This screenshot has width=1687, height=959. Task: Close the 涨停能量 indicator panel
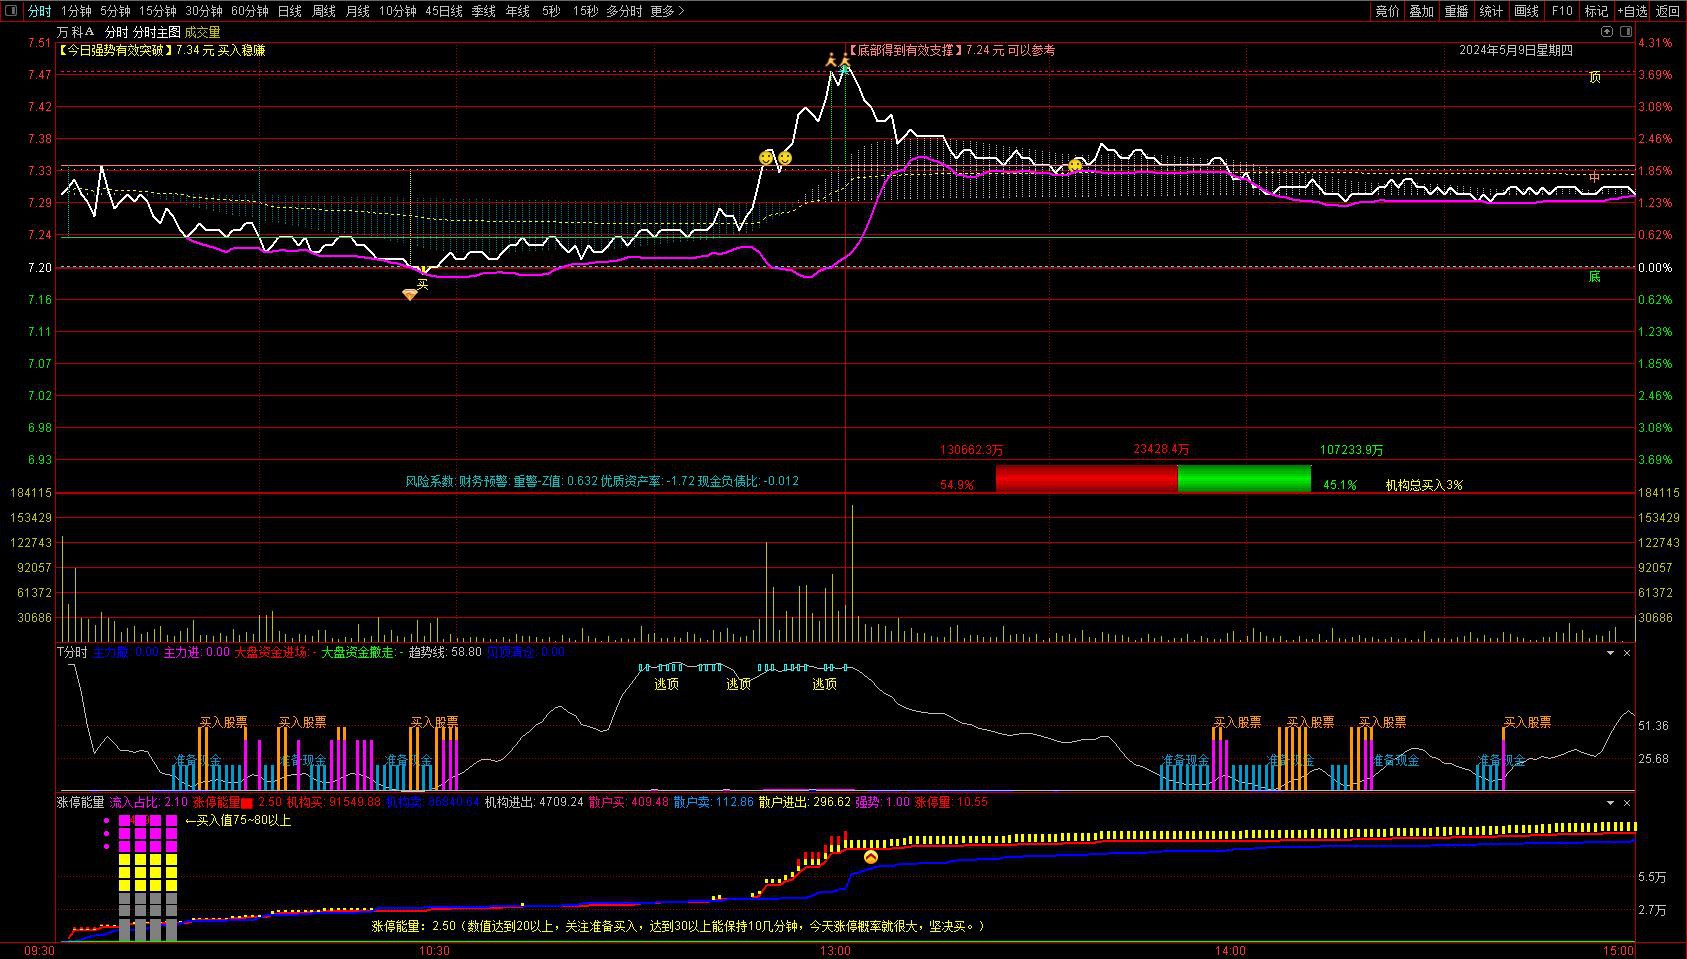(x=1627, y=803)
